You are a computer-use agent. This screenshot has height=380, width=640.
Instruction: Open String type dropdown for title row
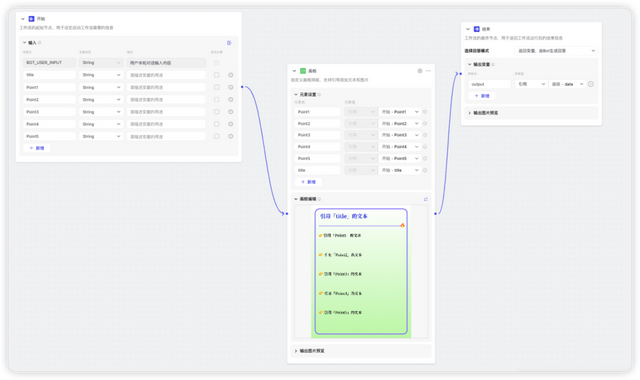tap(101, 75)
